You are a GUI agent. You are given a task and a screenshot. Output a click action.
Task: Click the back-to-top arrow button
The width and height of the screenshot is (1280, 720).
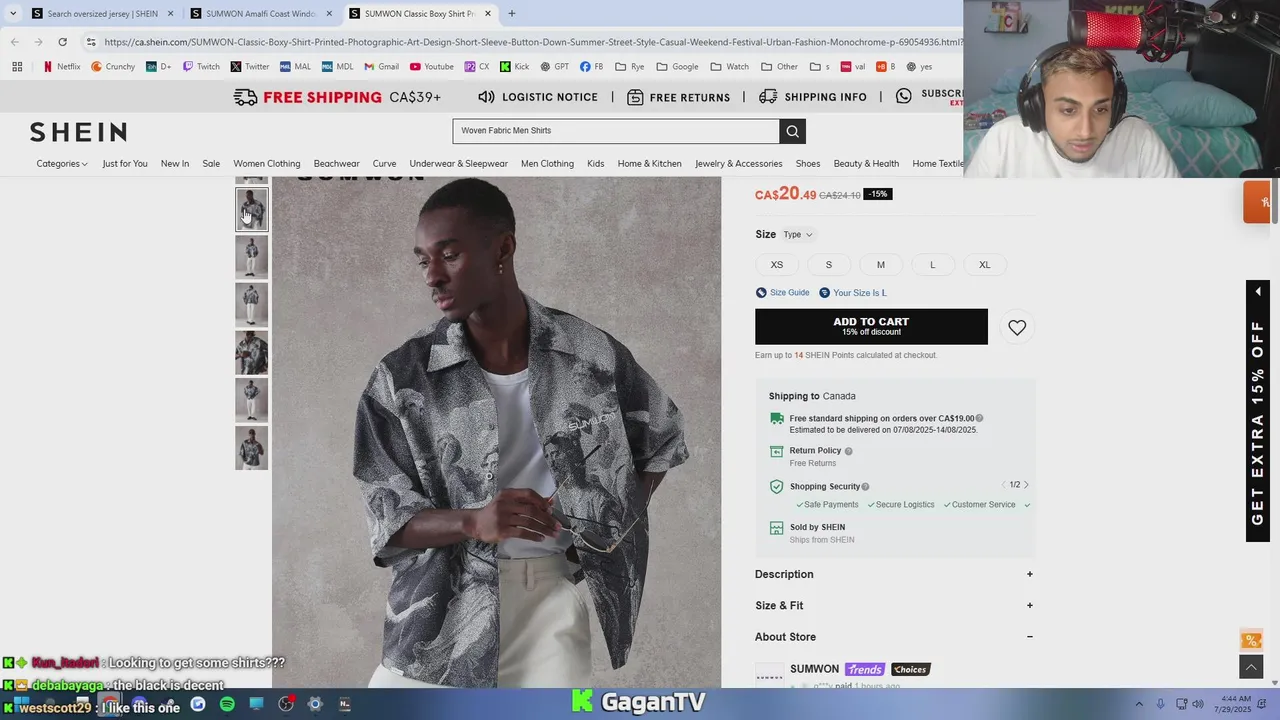(1251, 667)
